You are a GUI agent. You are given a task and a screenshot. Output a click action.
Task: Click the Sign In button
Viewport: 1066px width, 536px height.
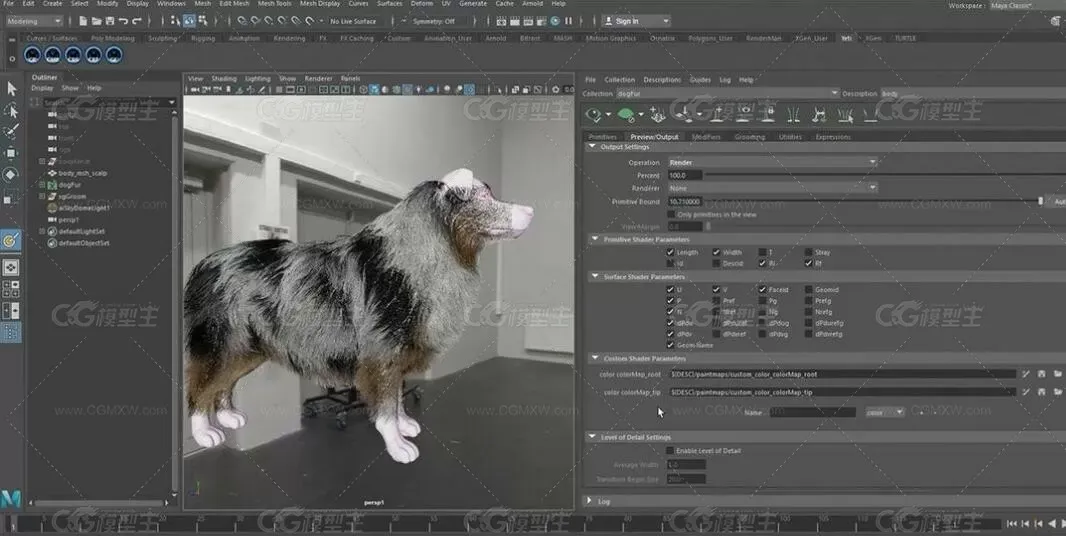click(636, 21)
